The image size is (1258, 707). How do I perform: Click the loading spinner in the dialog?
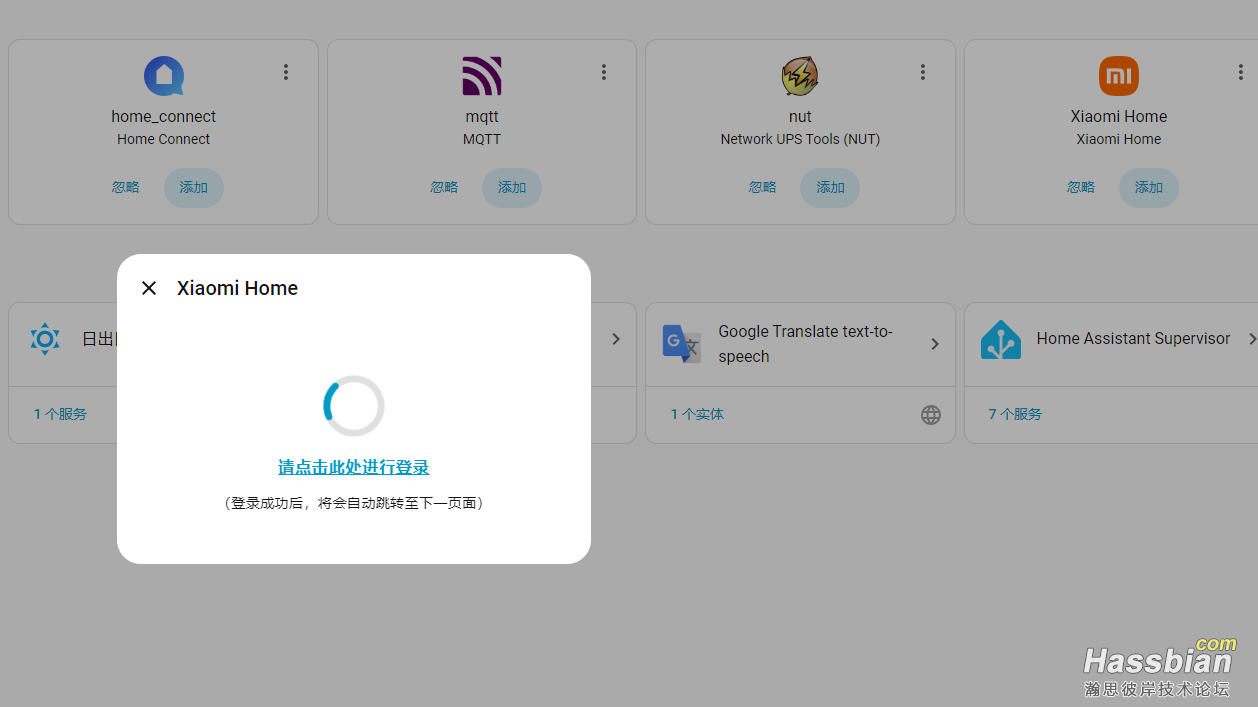tap(353, 406)
